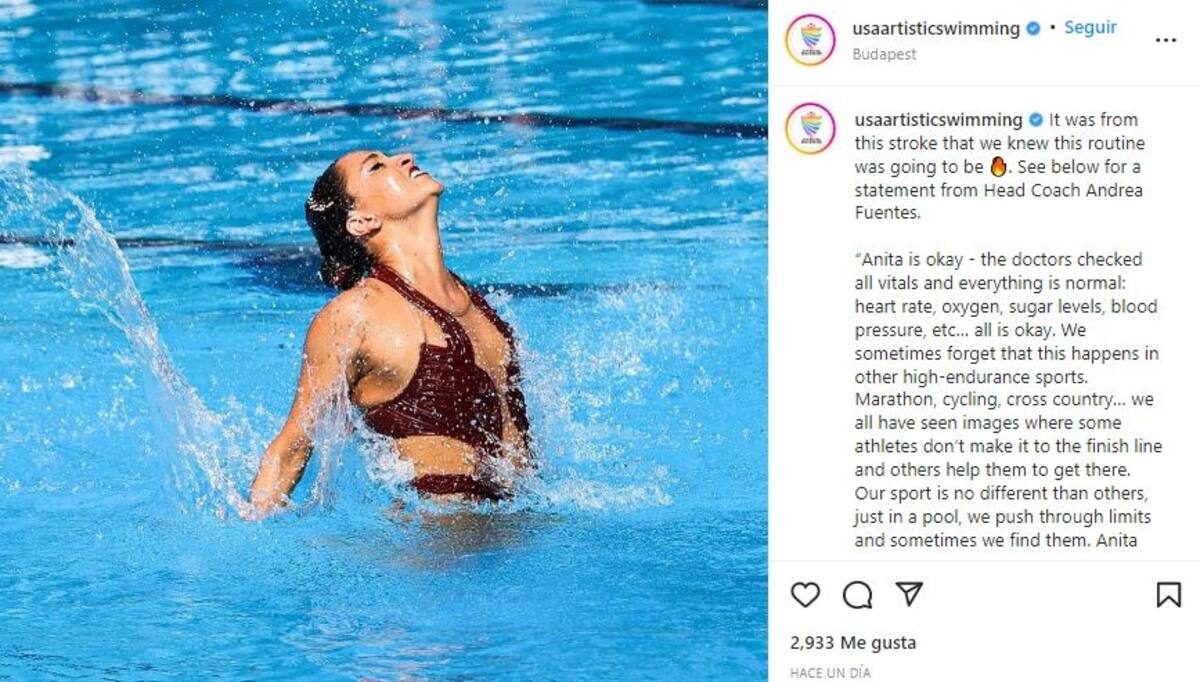Screen dimensions: 1200x682
Task: Share the post with the paper plane icon
Action: (909, 594)
